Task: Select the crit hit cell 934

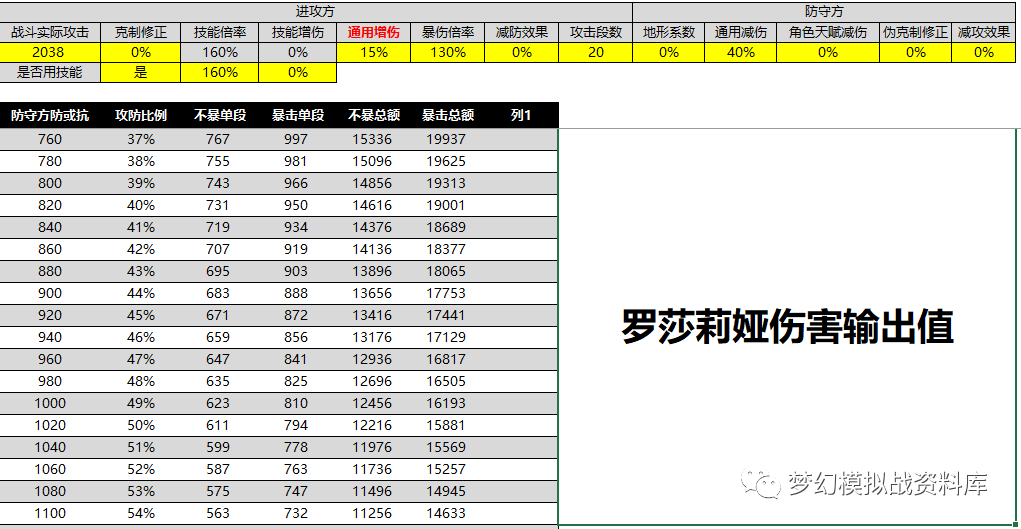Action: click(296, 227)
